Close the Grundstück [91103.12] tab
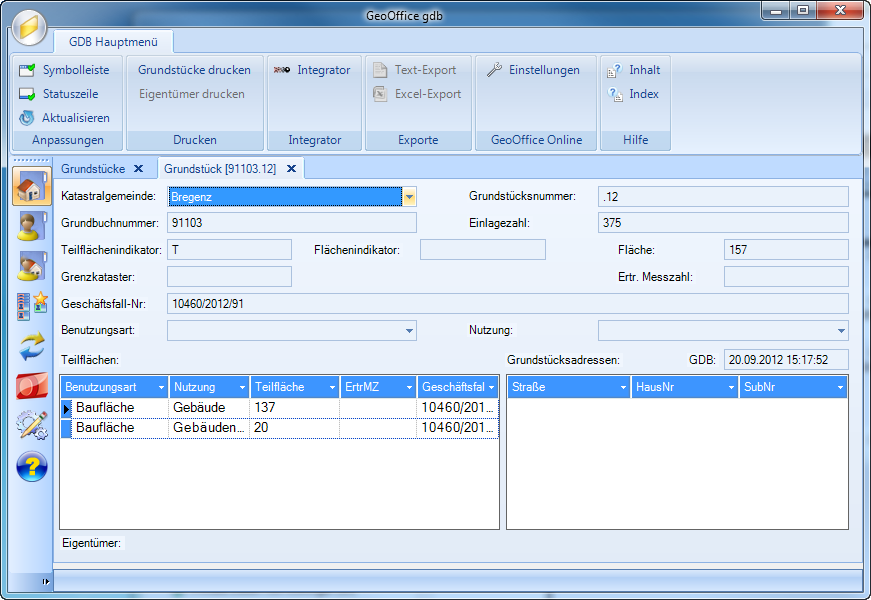Viewport: 871px width, 600px height. pyautogui.click(x=291, y=169)
